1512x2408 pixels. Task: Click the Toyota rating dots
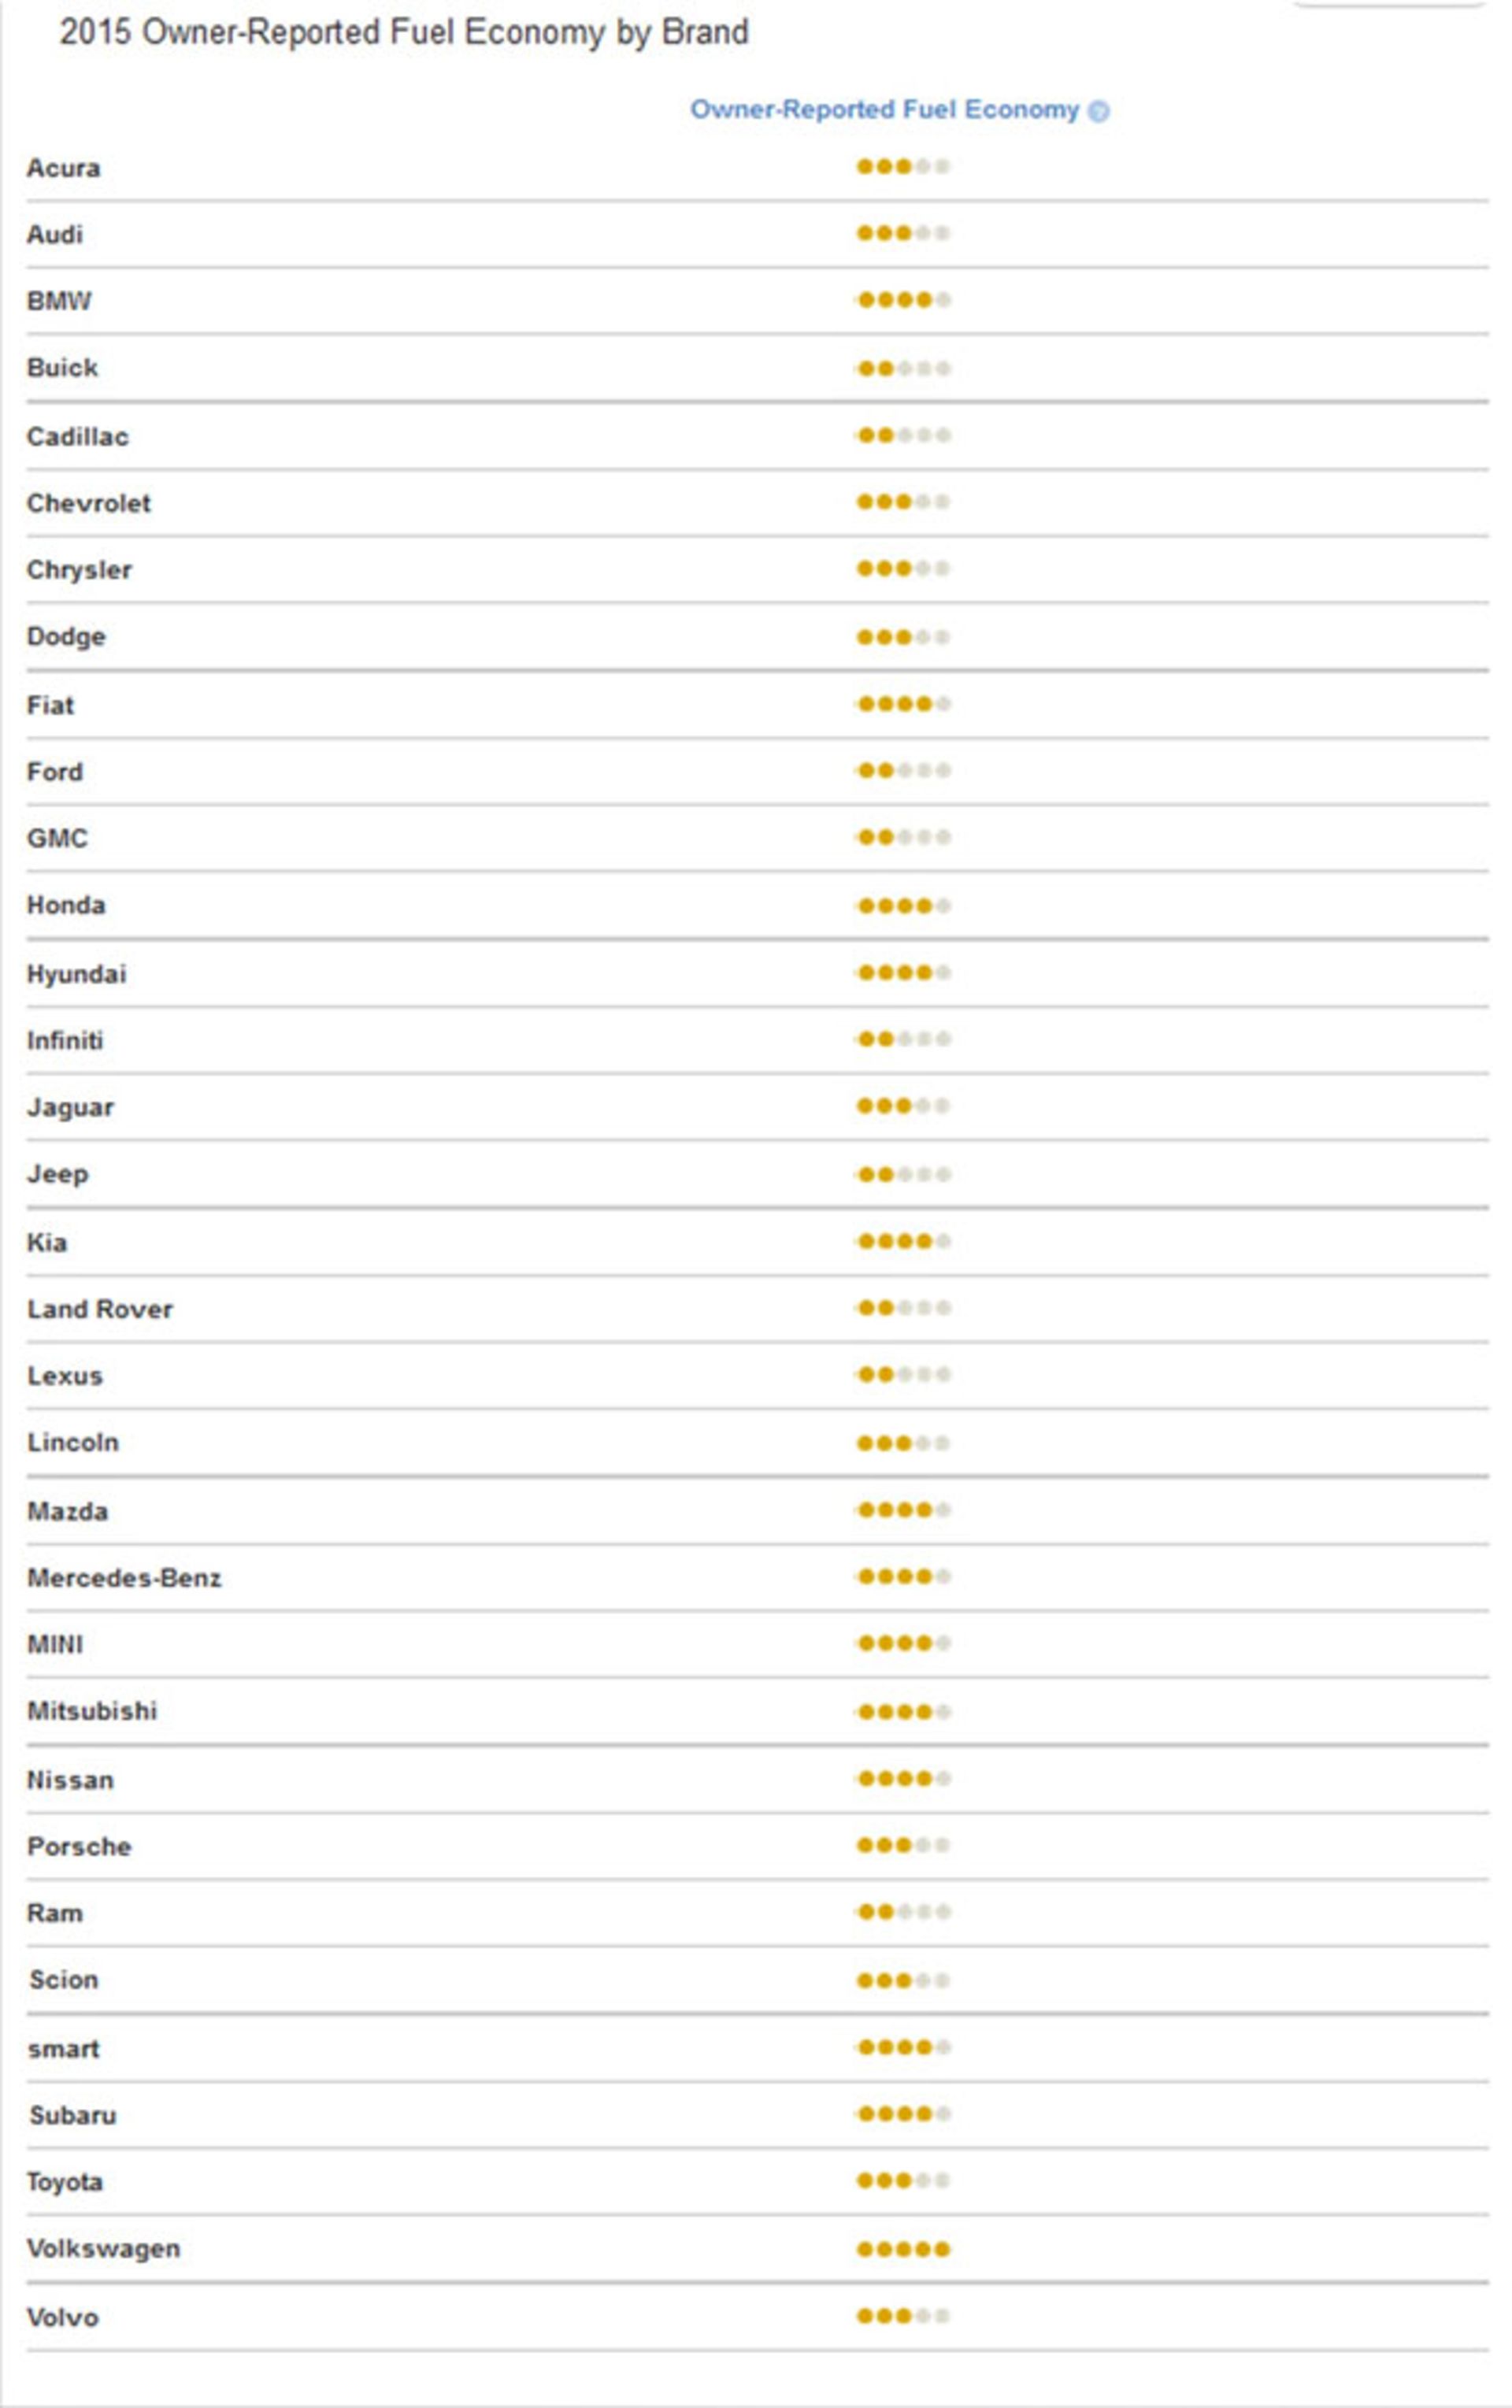coord(903,2180)
